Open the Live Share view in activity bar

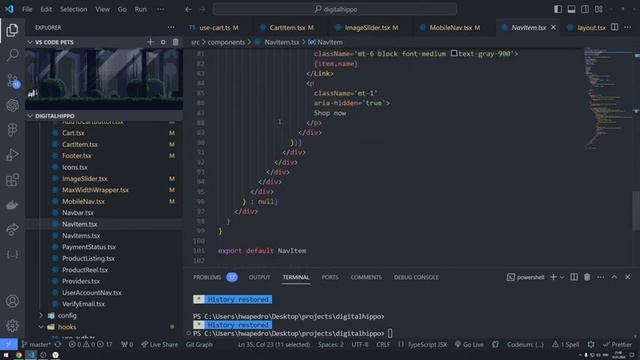click(12, 230)
